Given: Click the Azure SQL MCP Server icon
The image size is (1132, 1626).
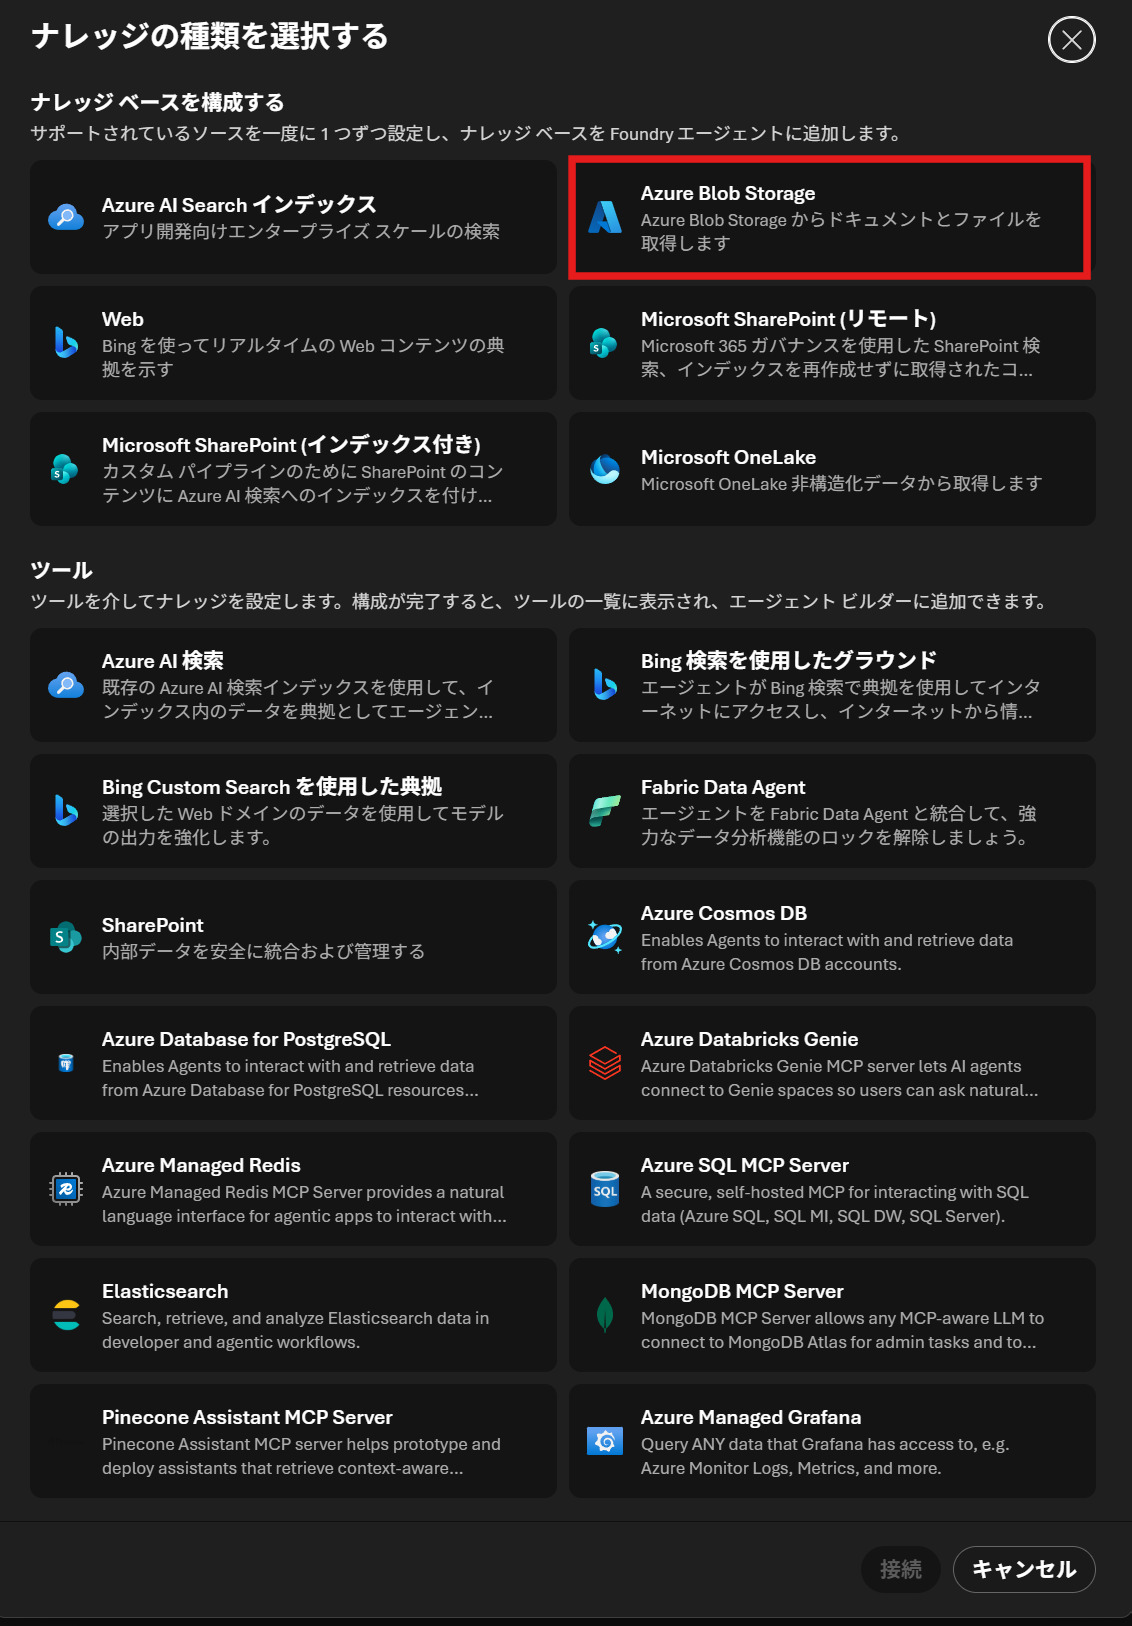Looking at the screenshot, I should pos(605,1189).
